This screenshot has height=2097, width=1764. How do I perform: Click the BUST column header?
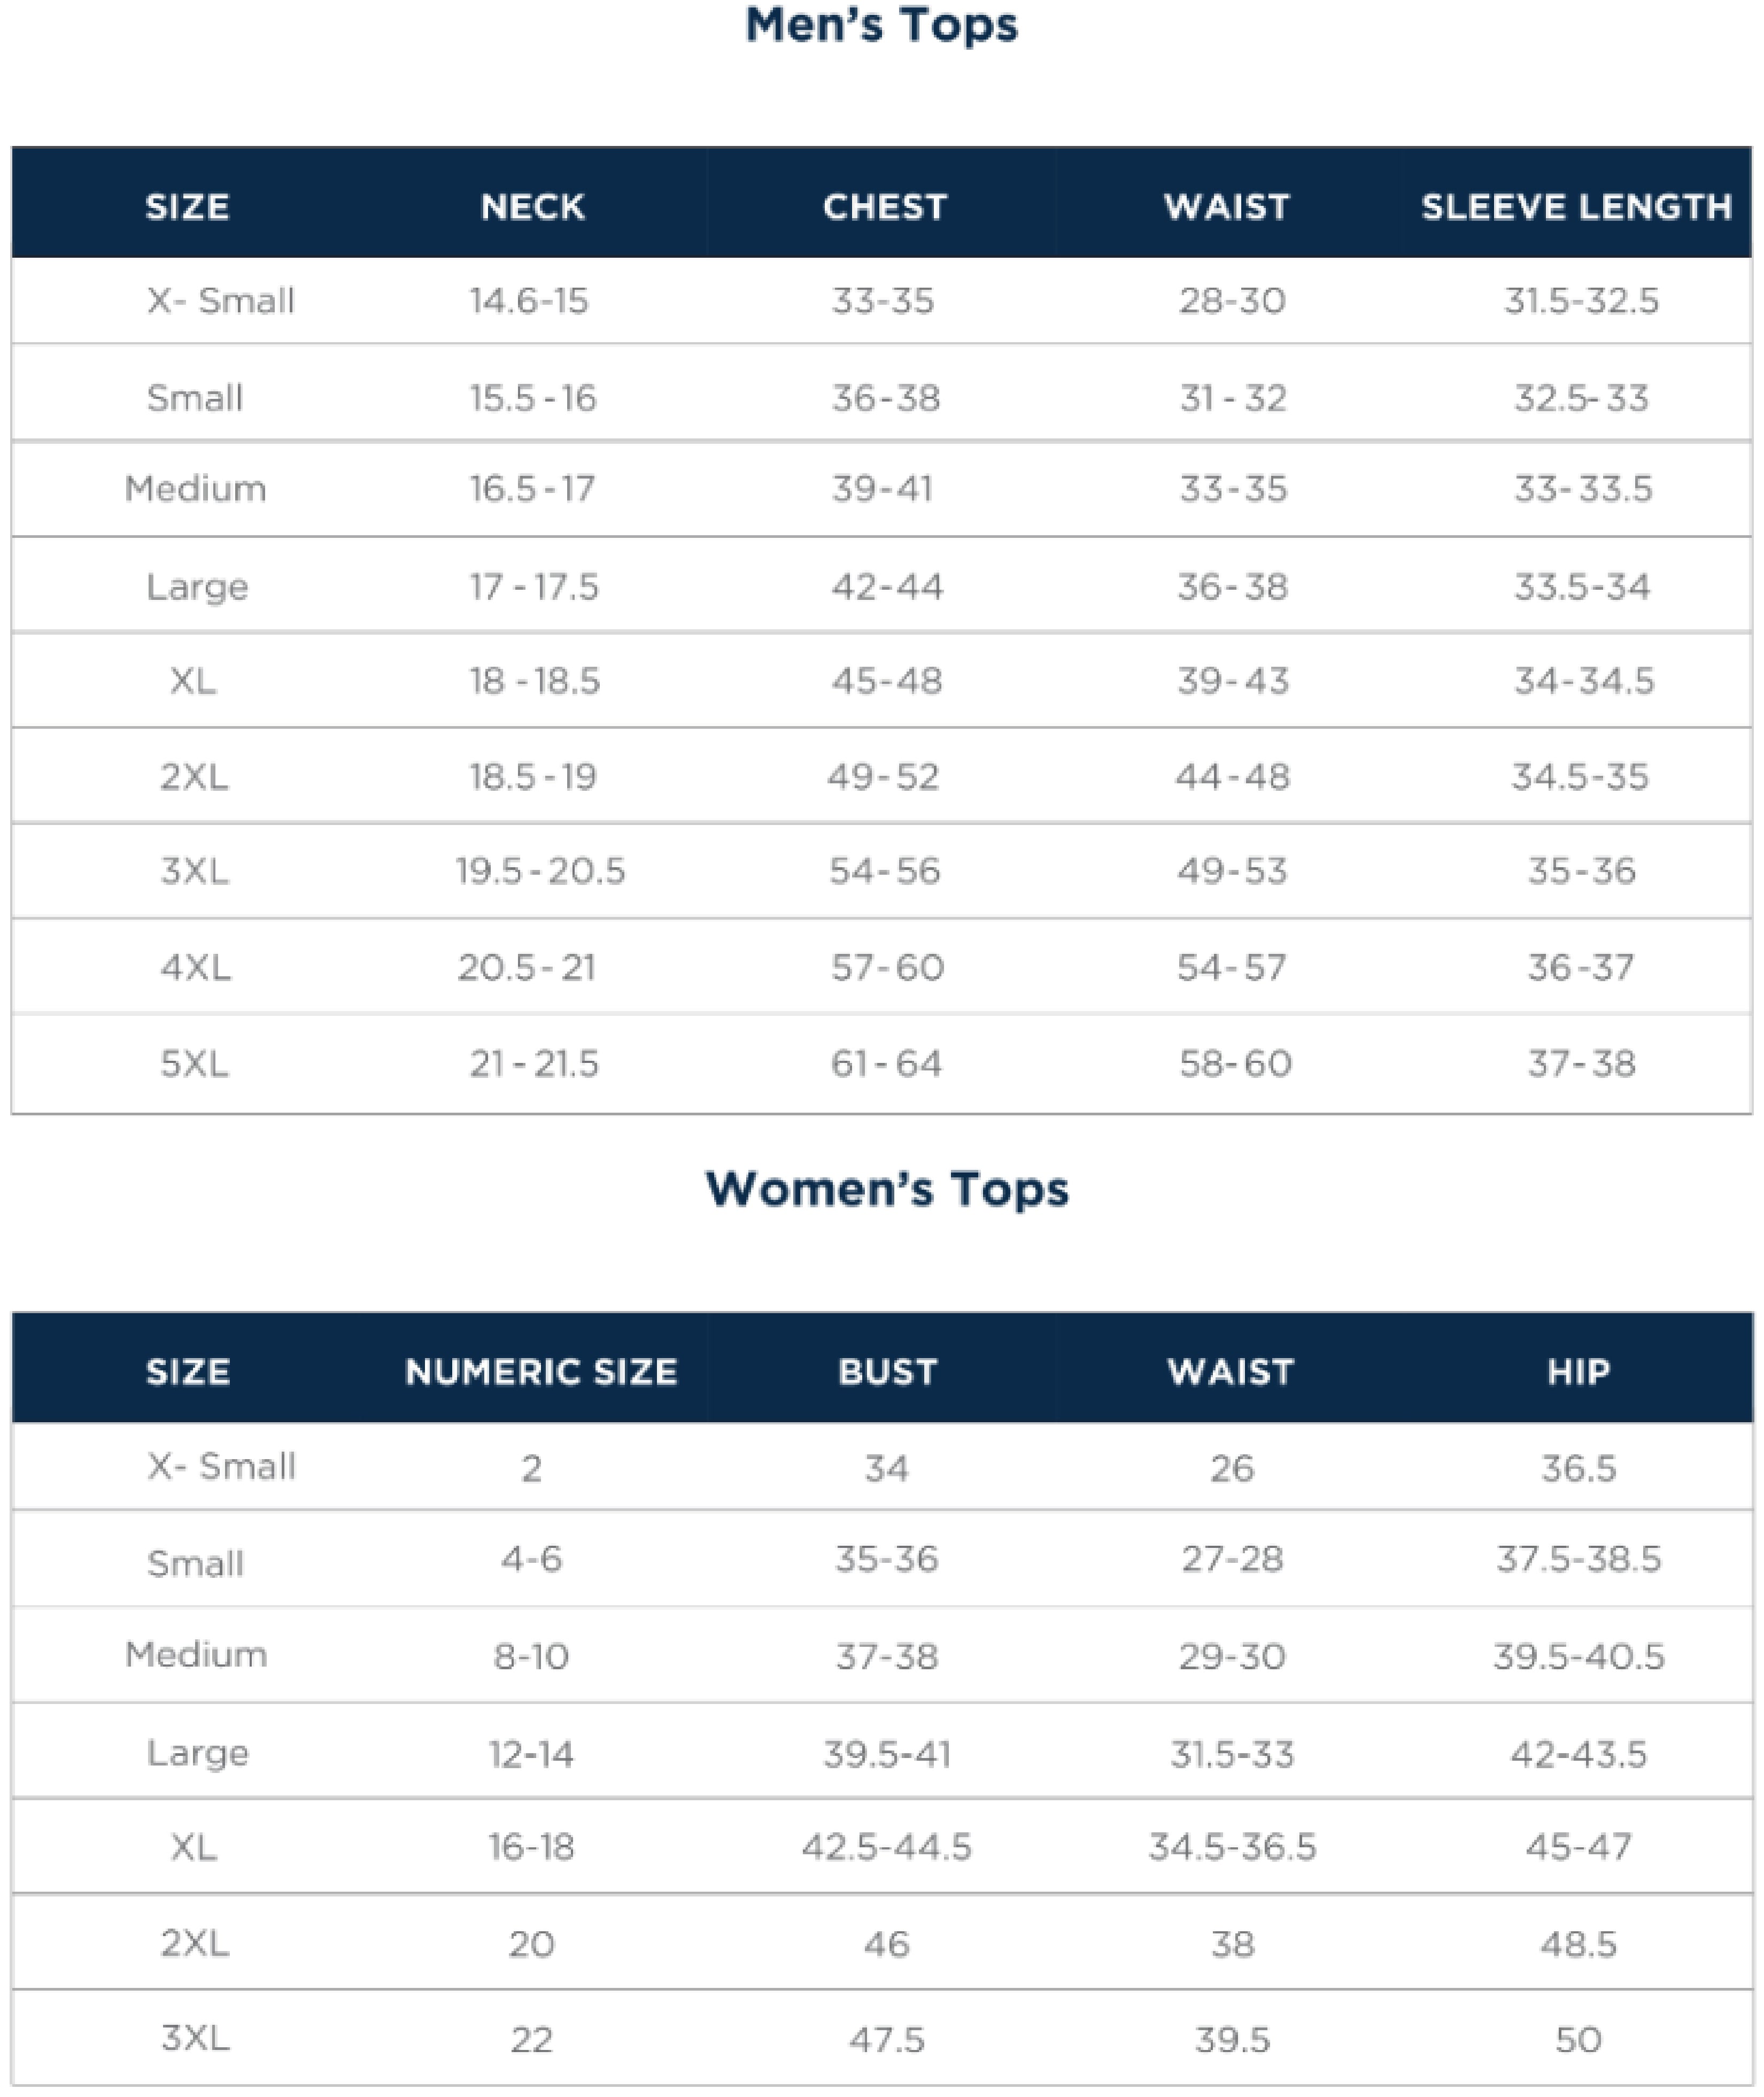(887, 1371)
